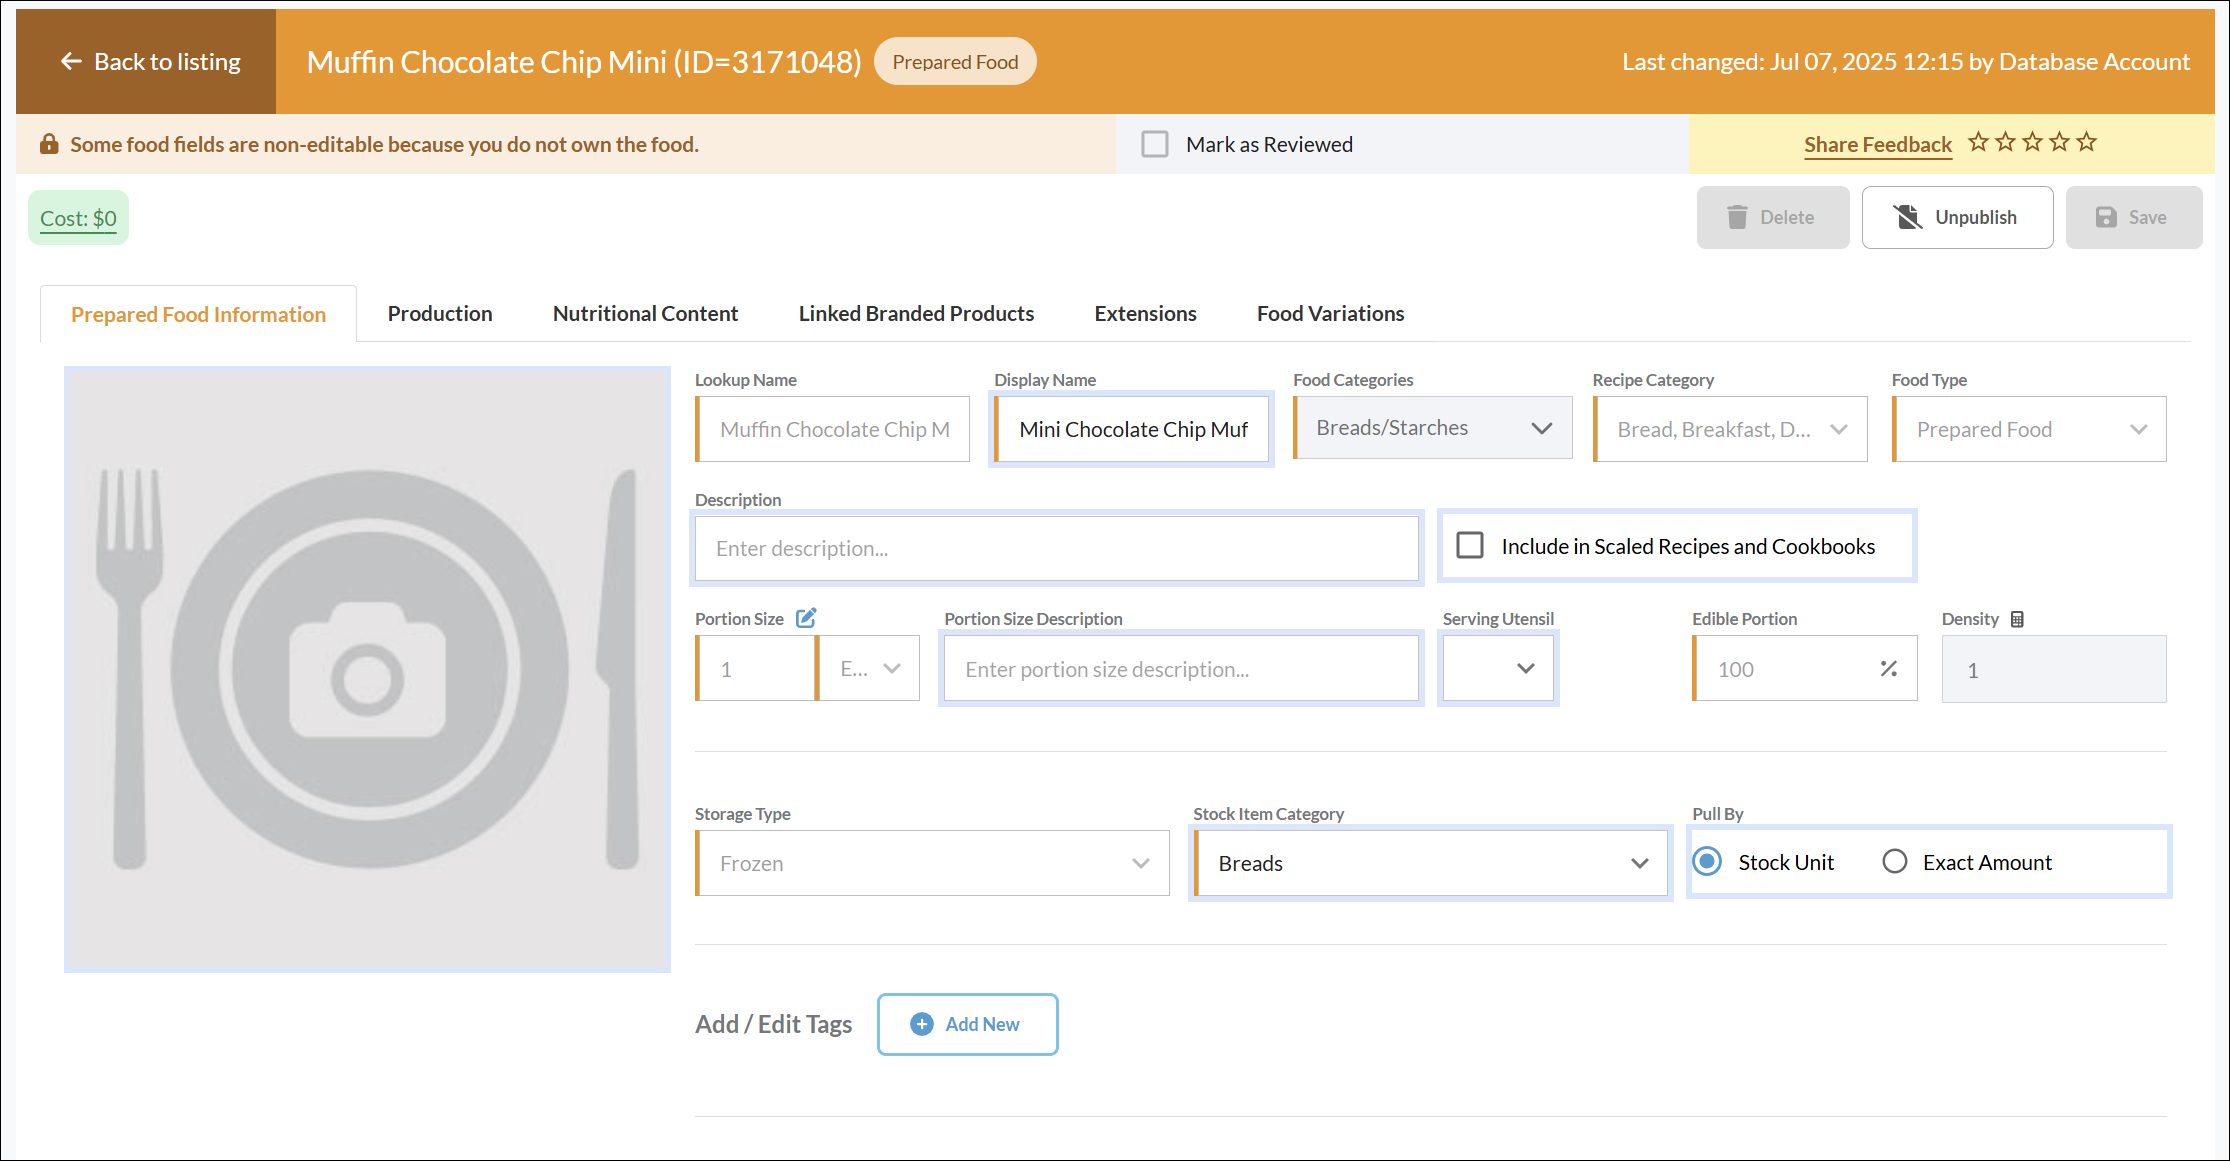Rate with the fifth feedback star
This screenshot has height=1161, width=2230.
click(2086, 142)
